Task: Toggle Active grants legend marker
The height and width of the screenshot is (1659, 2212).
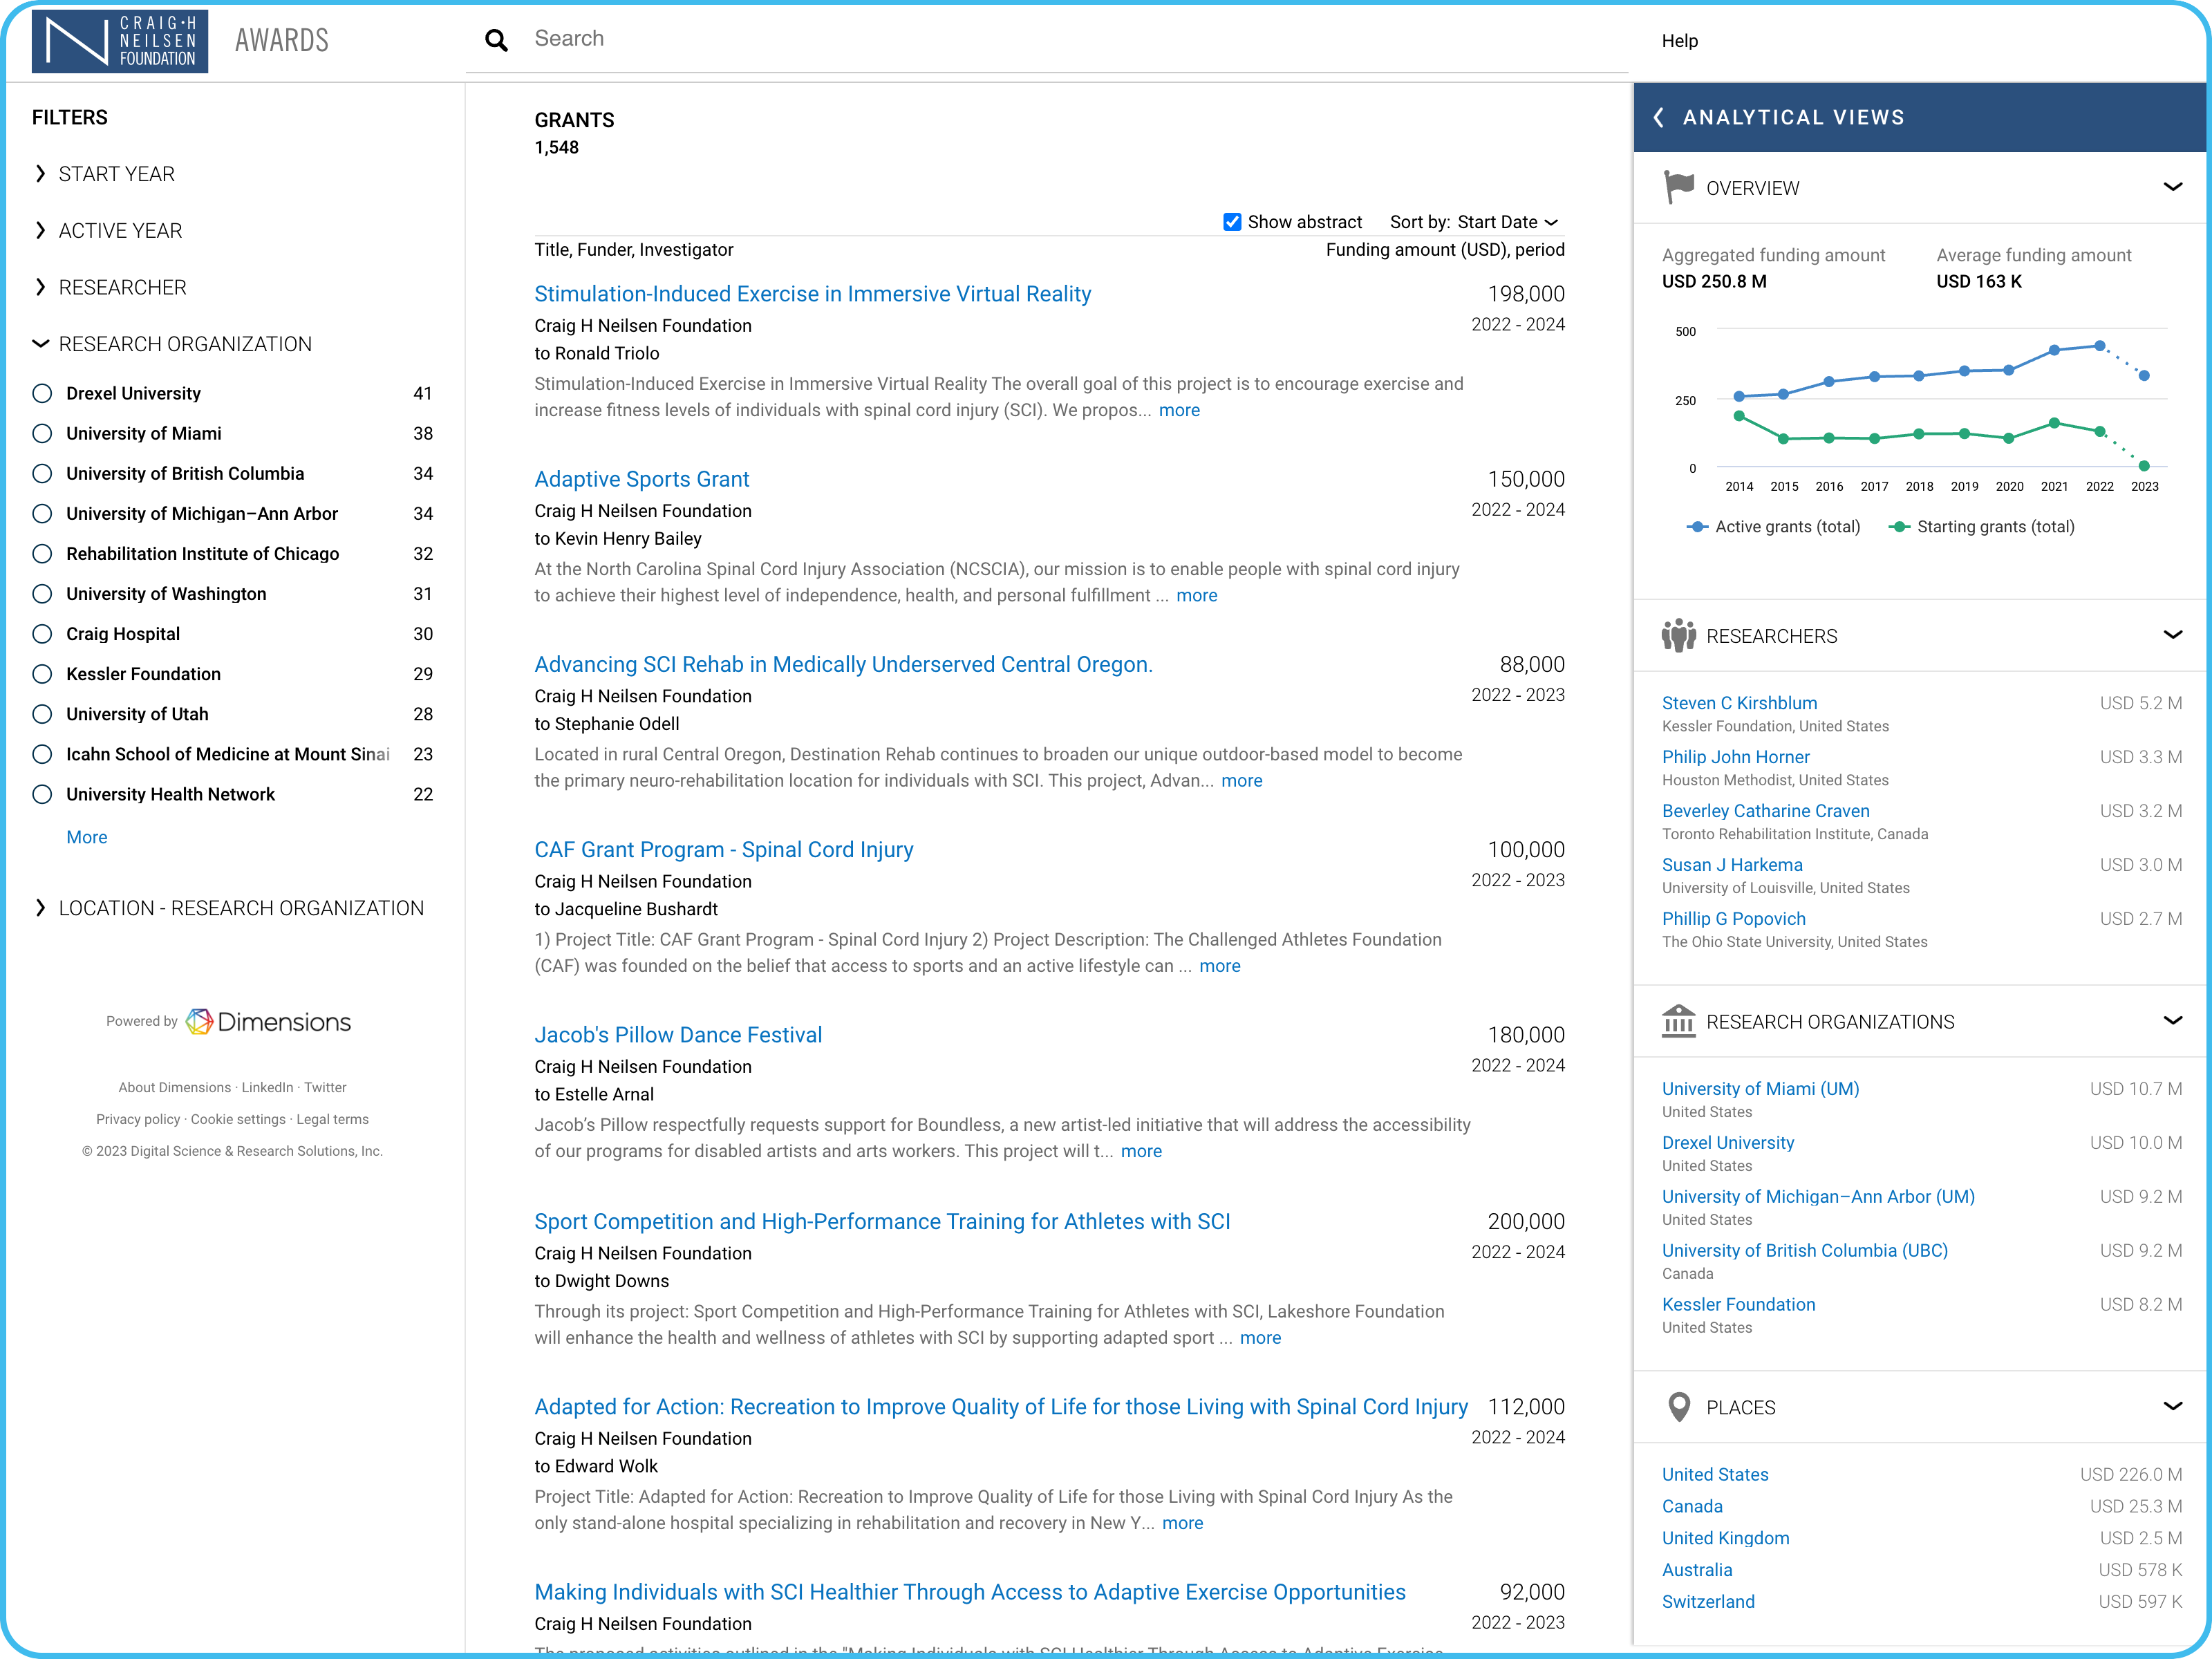Action: (1697, 527)
